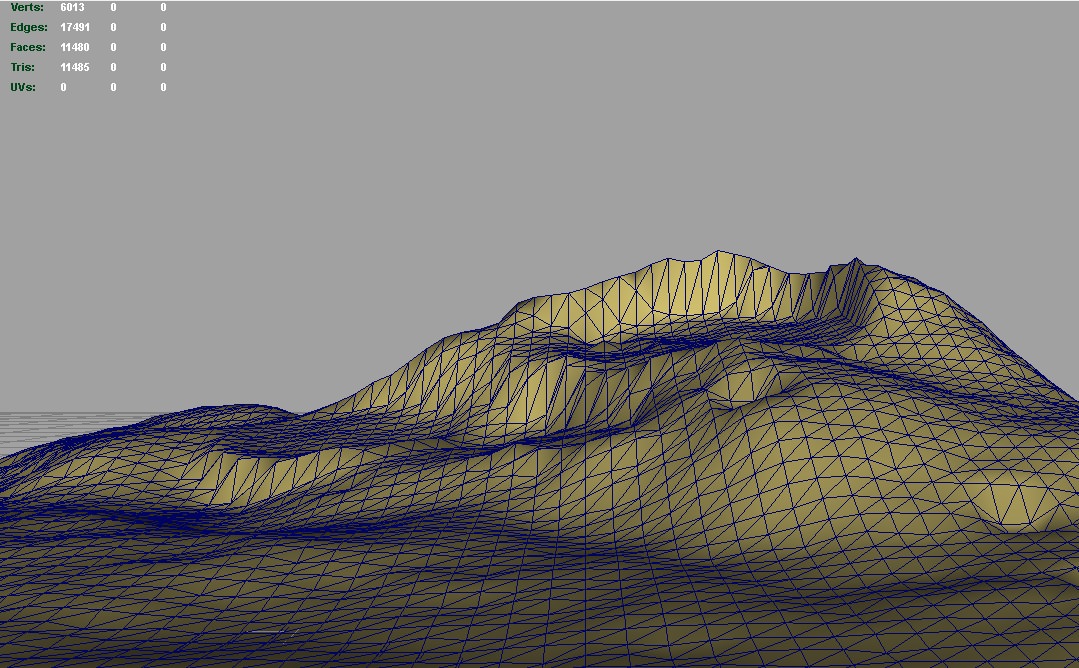The width and height of the screenshot is (1079, 668).
Task: Click the "Edges:" label in the HUD
Action: pyautogui.click(x=29, y=27)
